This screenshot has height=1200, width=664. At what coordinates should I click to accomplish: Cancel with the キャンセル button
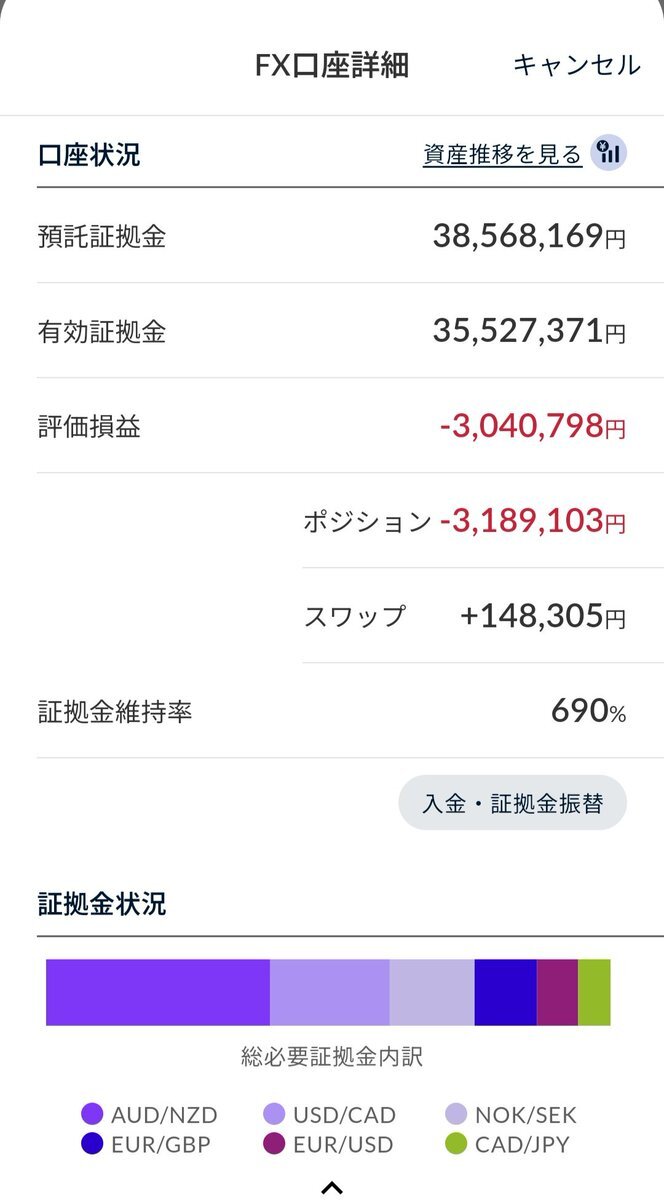coord(576,65)
